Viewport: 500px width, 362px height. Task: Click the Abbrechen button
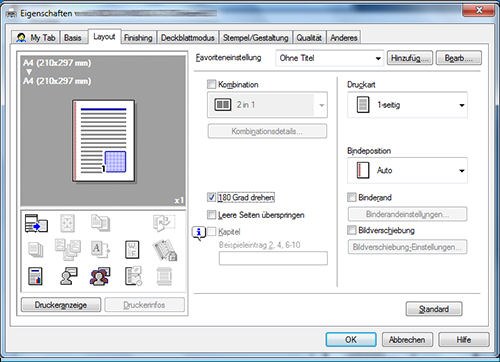pos(407,340)
